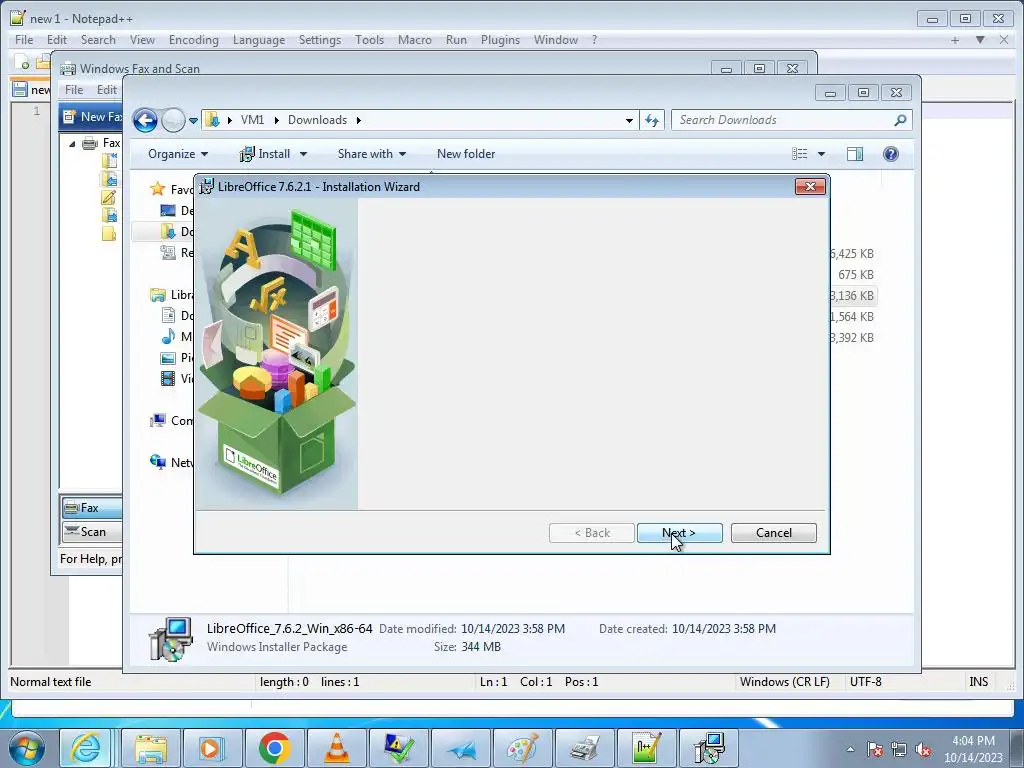The image size is (1024, 768).
Task: Switch to Windows Fax and Scan taskbar icon
Action: [584, 748]
